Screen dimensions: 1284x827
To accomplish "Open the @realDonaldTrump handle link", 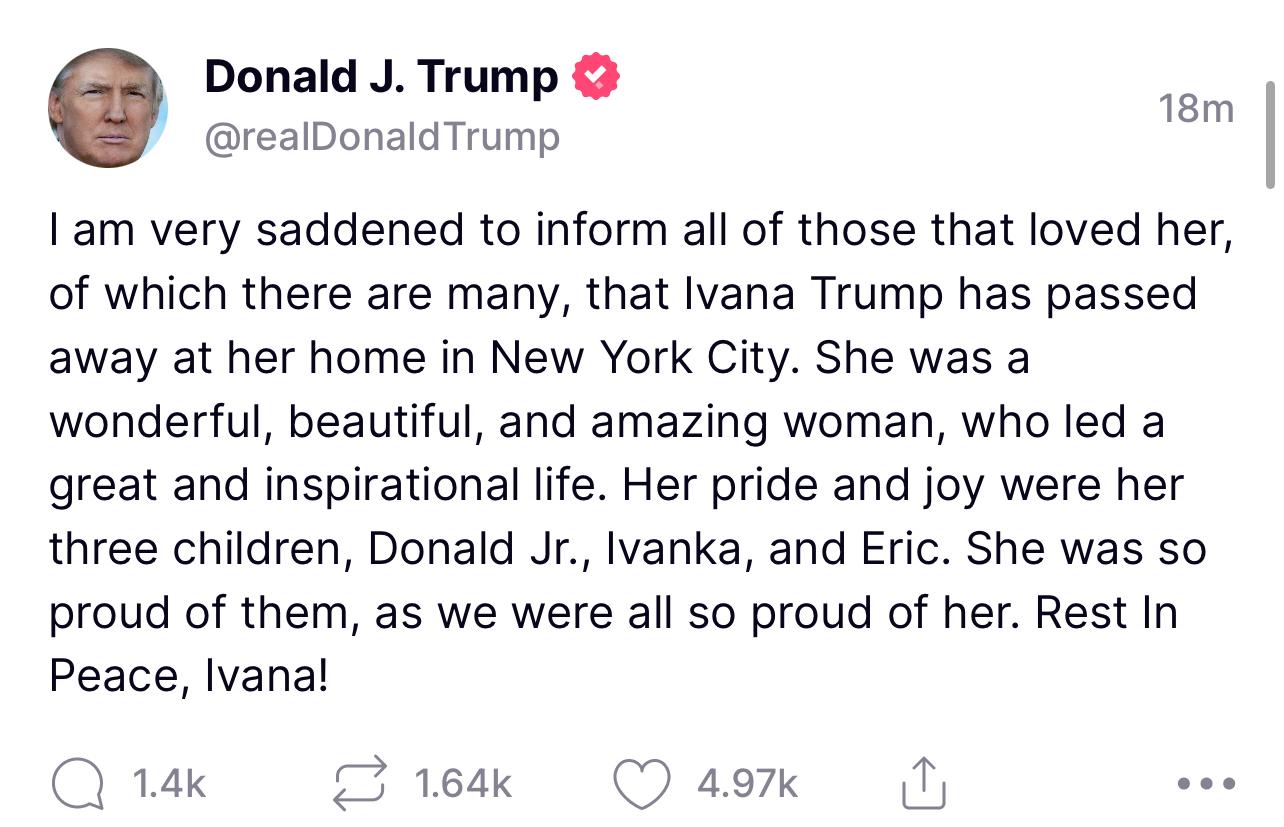I will pos(382,137).
